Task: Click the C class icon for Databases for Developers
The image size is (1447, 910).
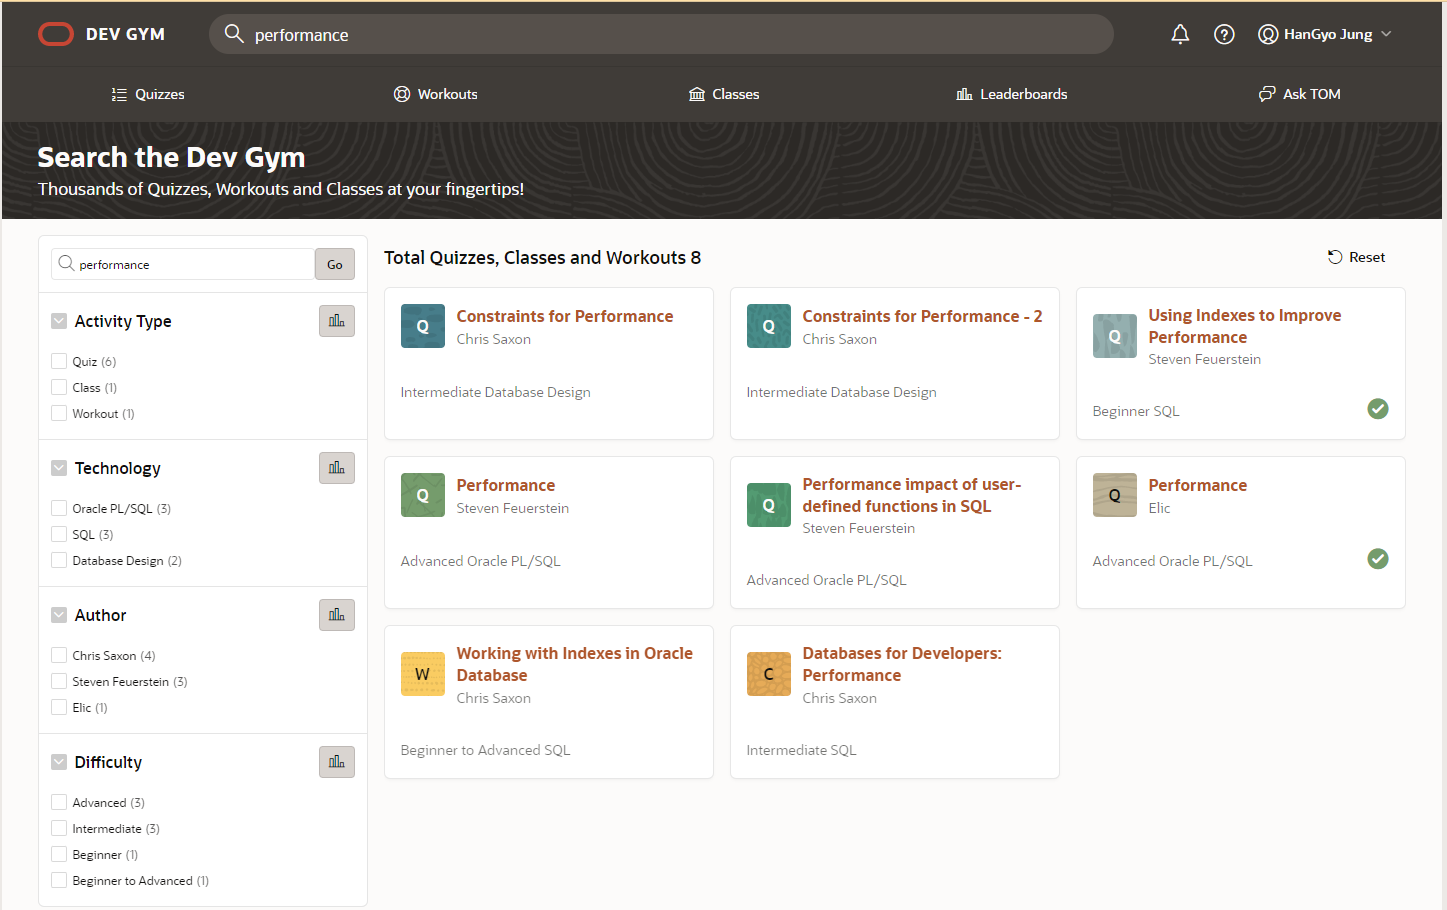Action: pos(769,674)
